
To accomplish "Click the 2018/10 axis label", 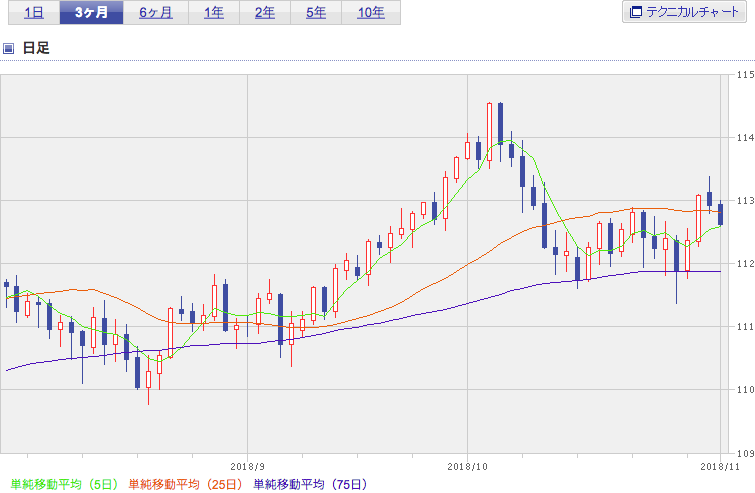I will tap(467, 467).
